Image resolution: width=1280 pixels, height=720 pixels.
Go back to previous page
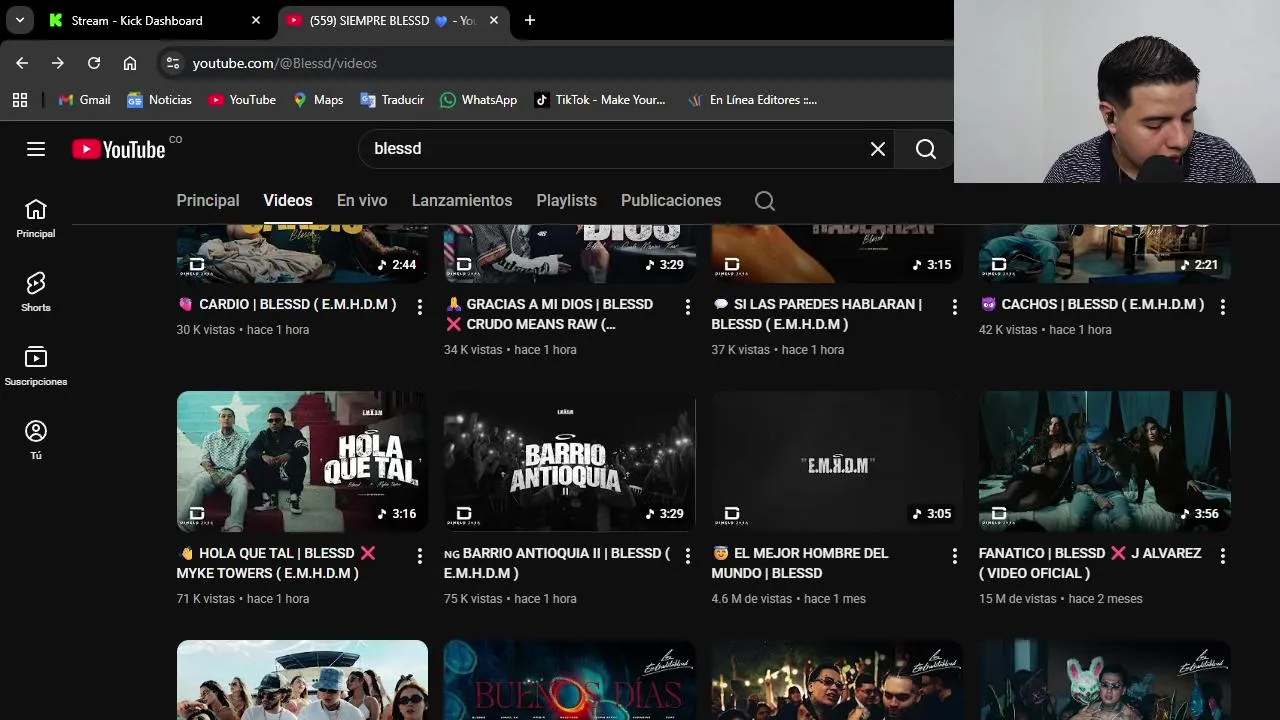pyautogui.click(x=22, y=63)
